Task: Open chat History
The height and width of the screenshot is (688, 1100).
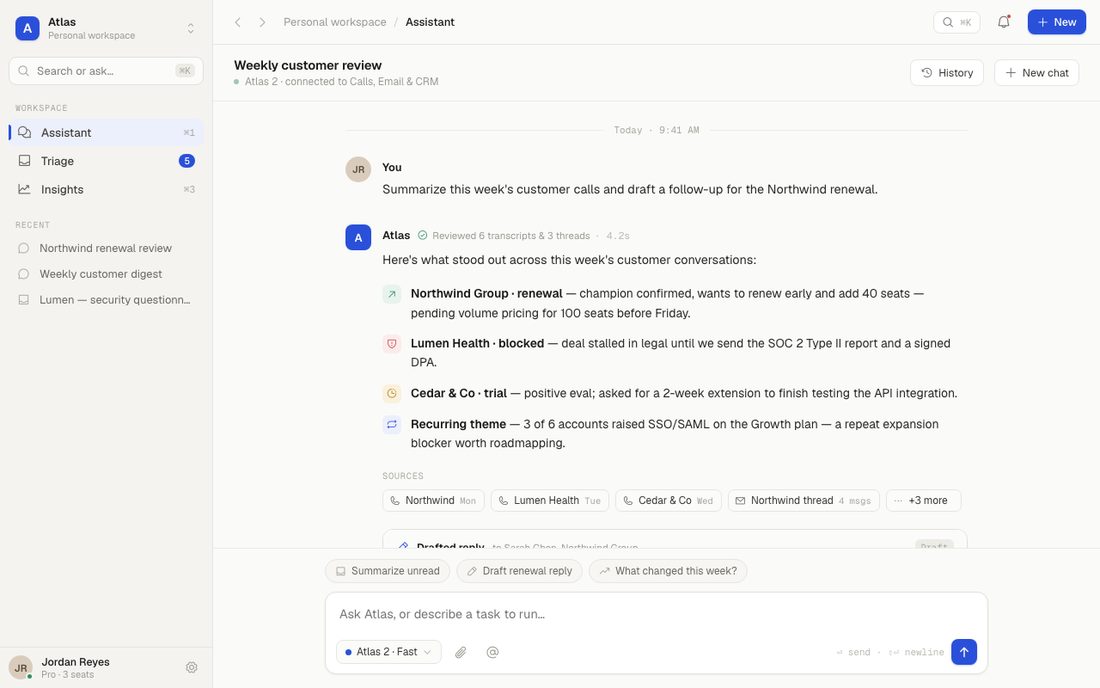Action: pyautogui.click(x=946, y=73)
